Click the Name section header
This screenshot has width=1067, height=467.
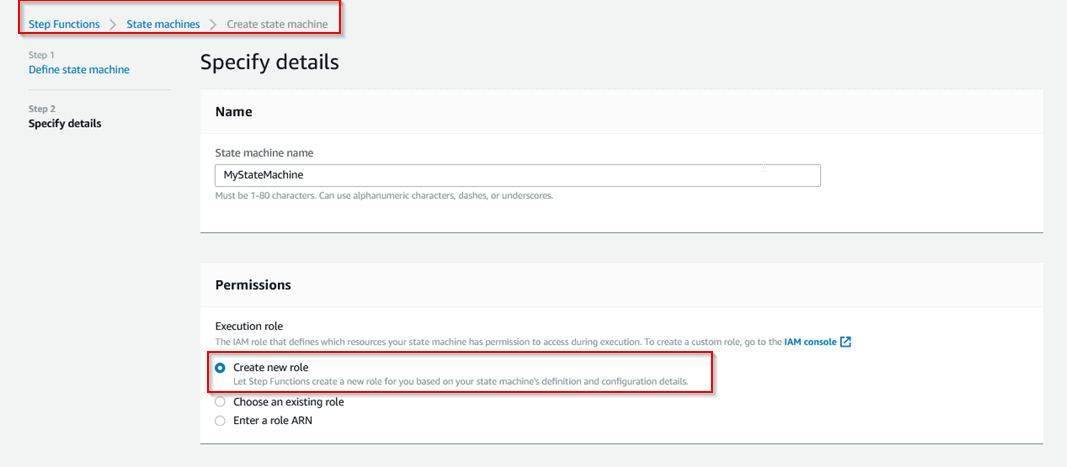point(234,112)
